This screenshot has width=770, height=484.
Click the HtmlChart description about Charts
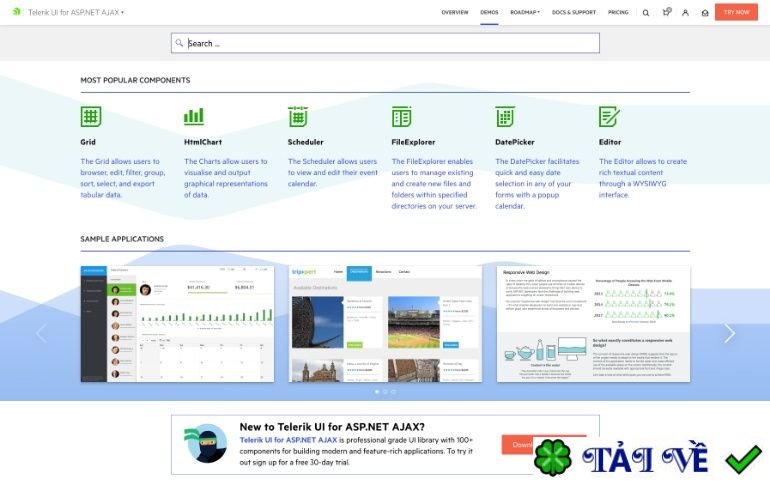[x=226, y=178]
